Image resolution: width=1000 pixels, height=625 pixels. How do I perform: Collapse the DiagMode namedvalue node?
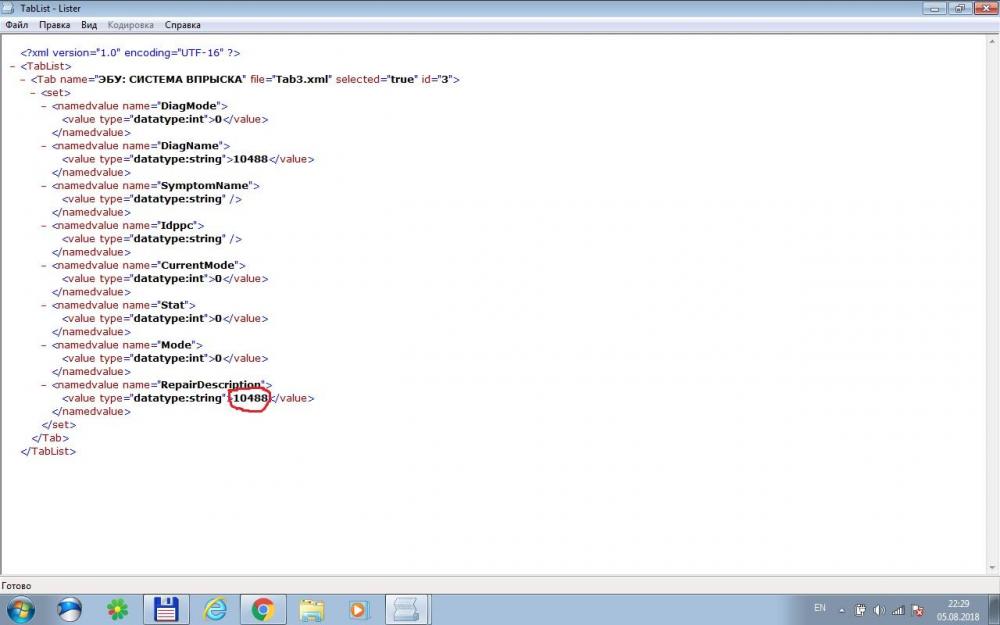44,106
